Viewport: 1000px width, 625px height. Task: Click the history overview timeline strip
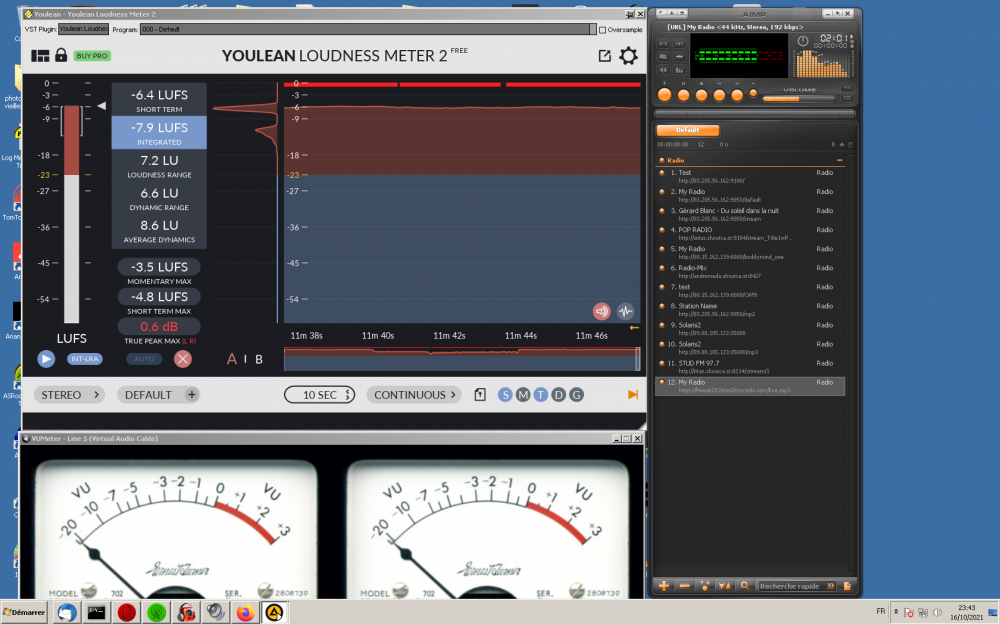click(x=462, y=359)
